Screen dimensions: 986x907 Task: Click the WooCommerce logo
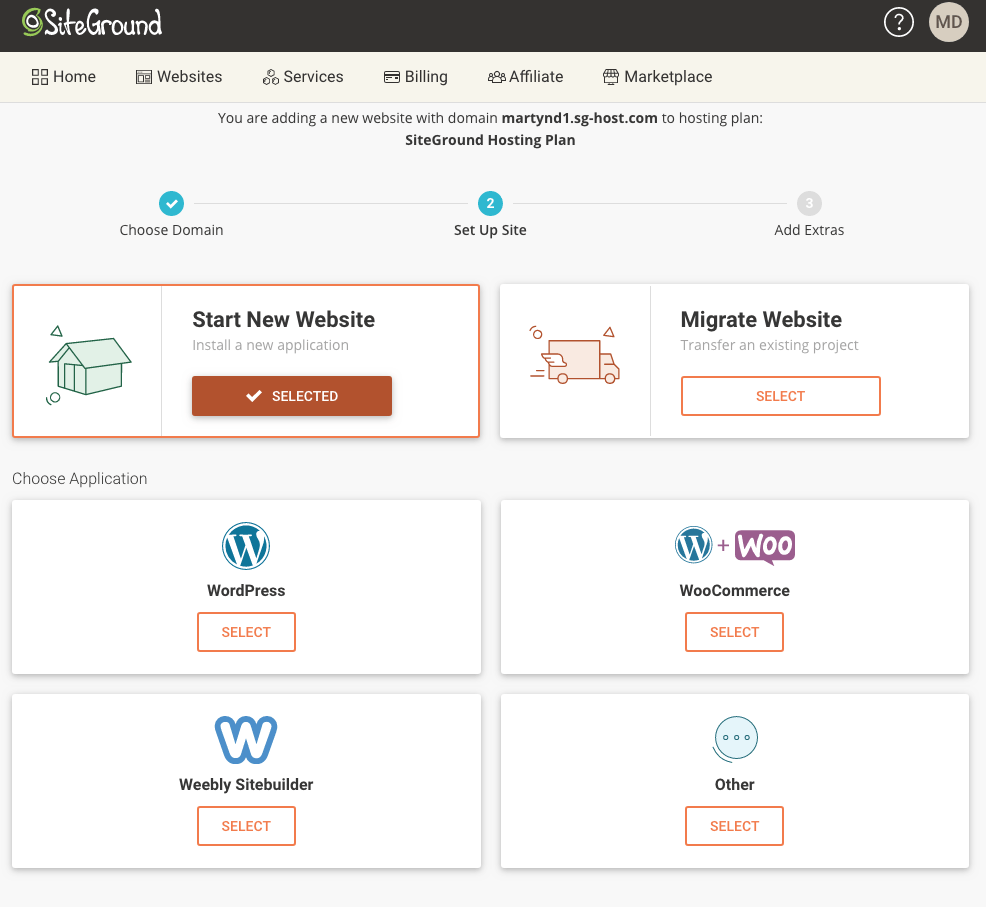(734, 545)
